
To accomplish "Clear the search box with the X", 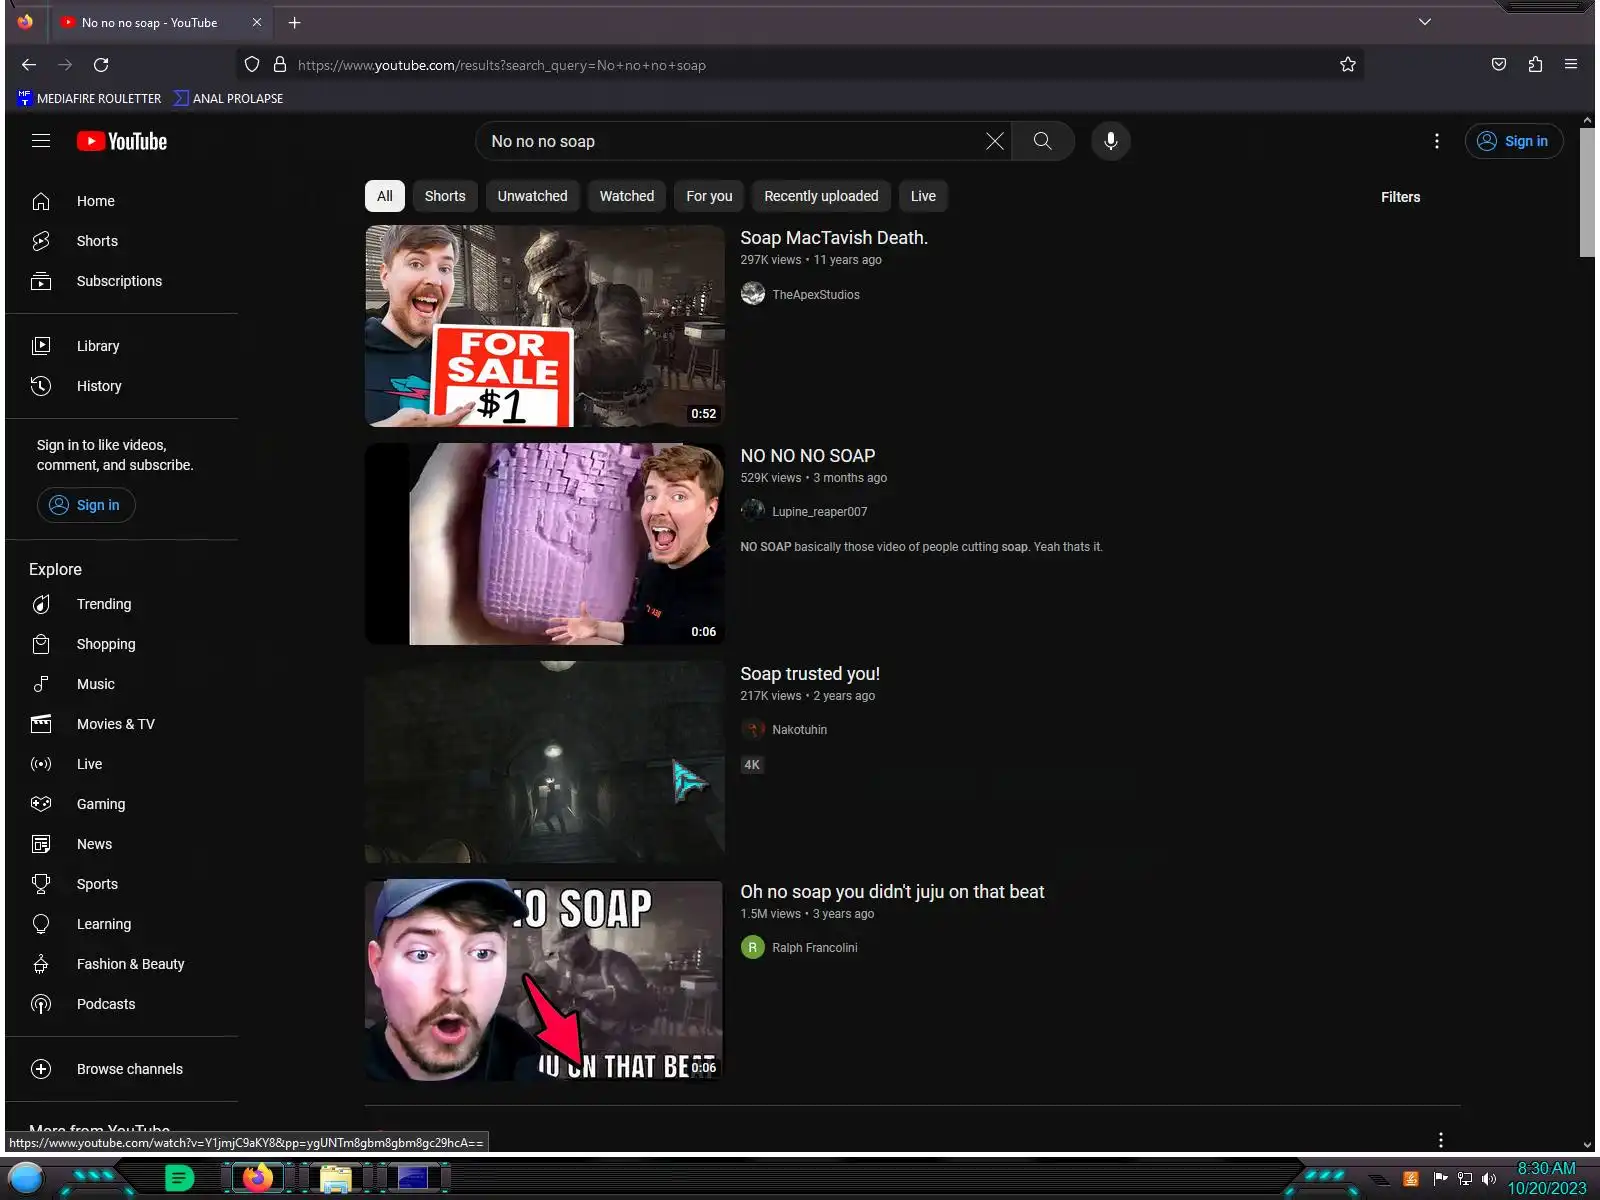I will (x=995, y=141).
